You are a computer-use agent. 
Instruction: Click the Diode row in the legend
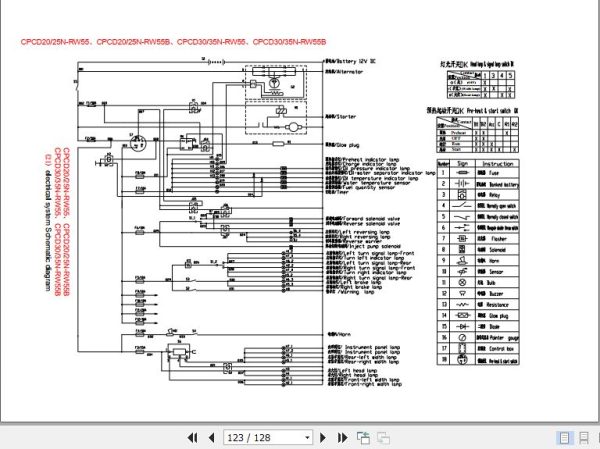coord(478,327)
